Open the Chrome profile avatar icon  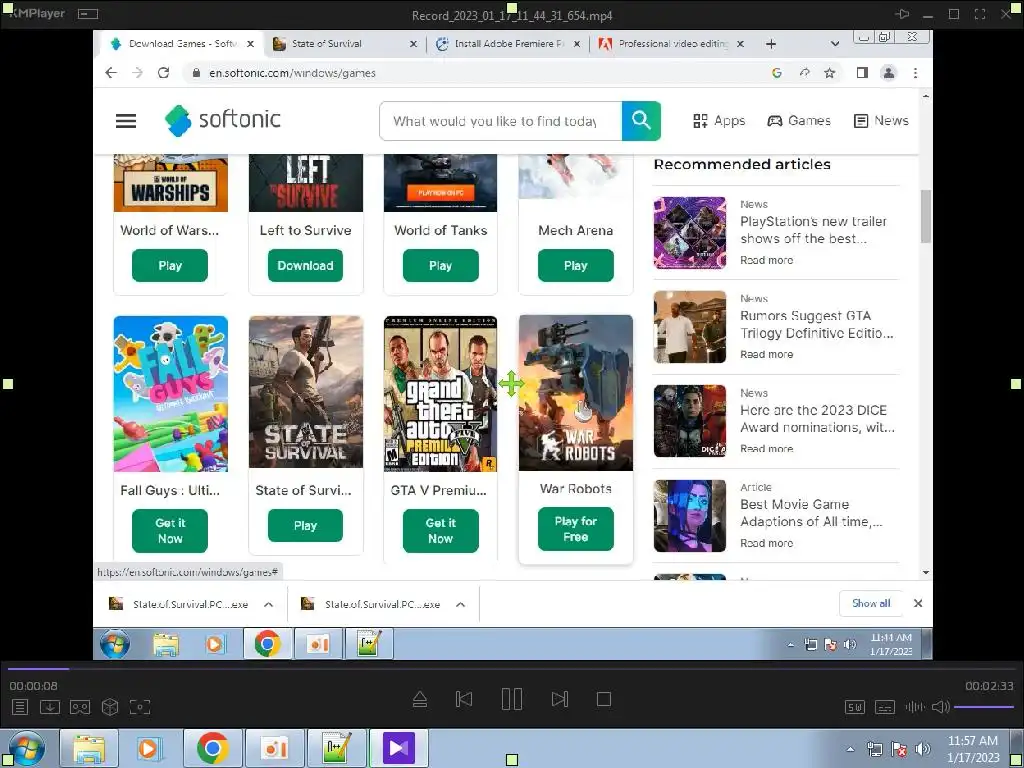[x=889, y=73]
